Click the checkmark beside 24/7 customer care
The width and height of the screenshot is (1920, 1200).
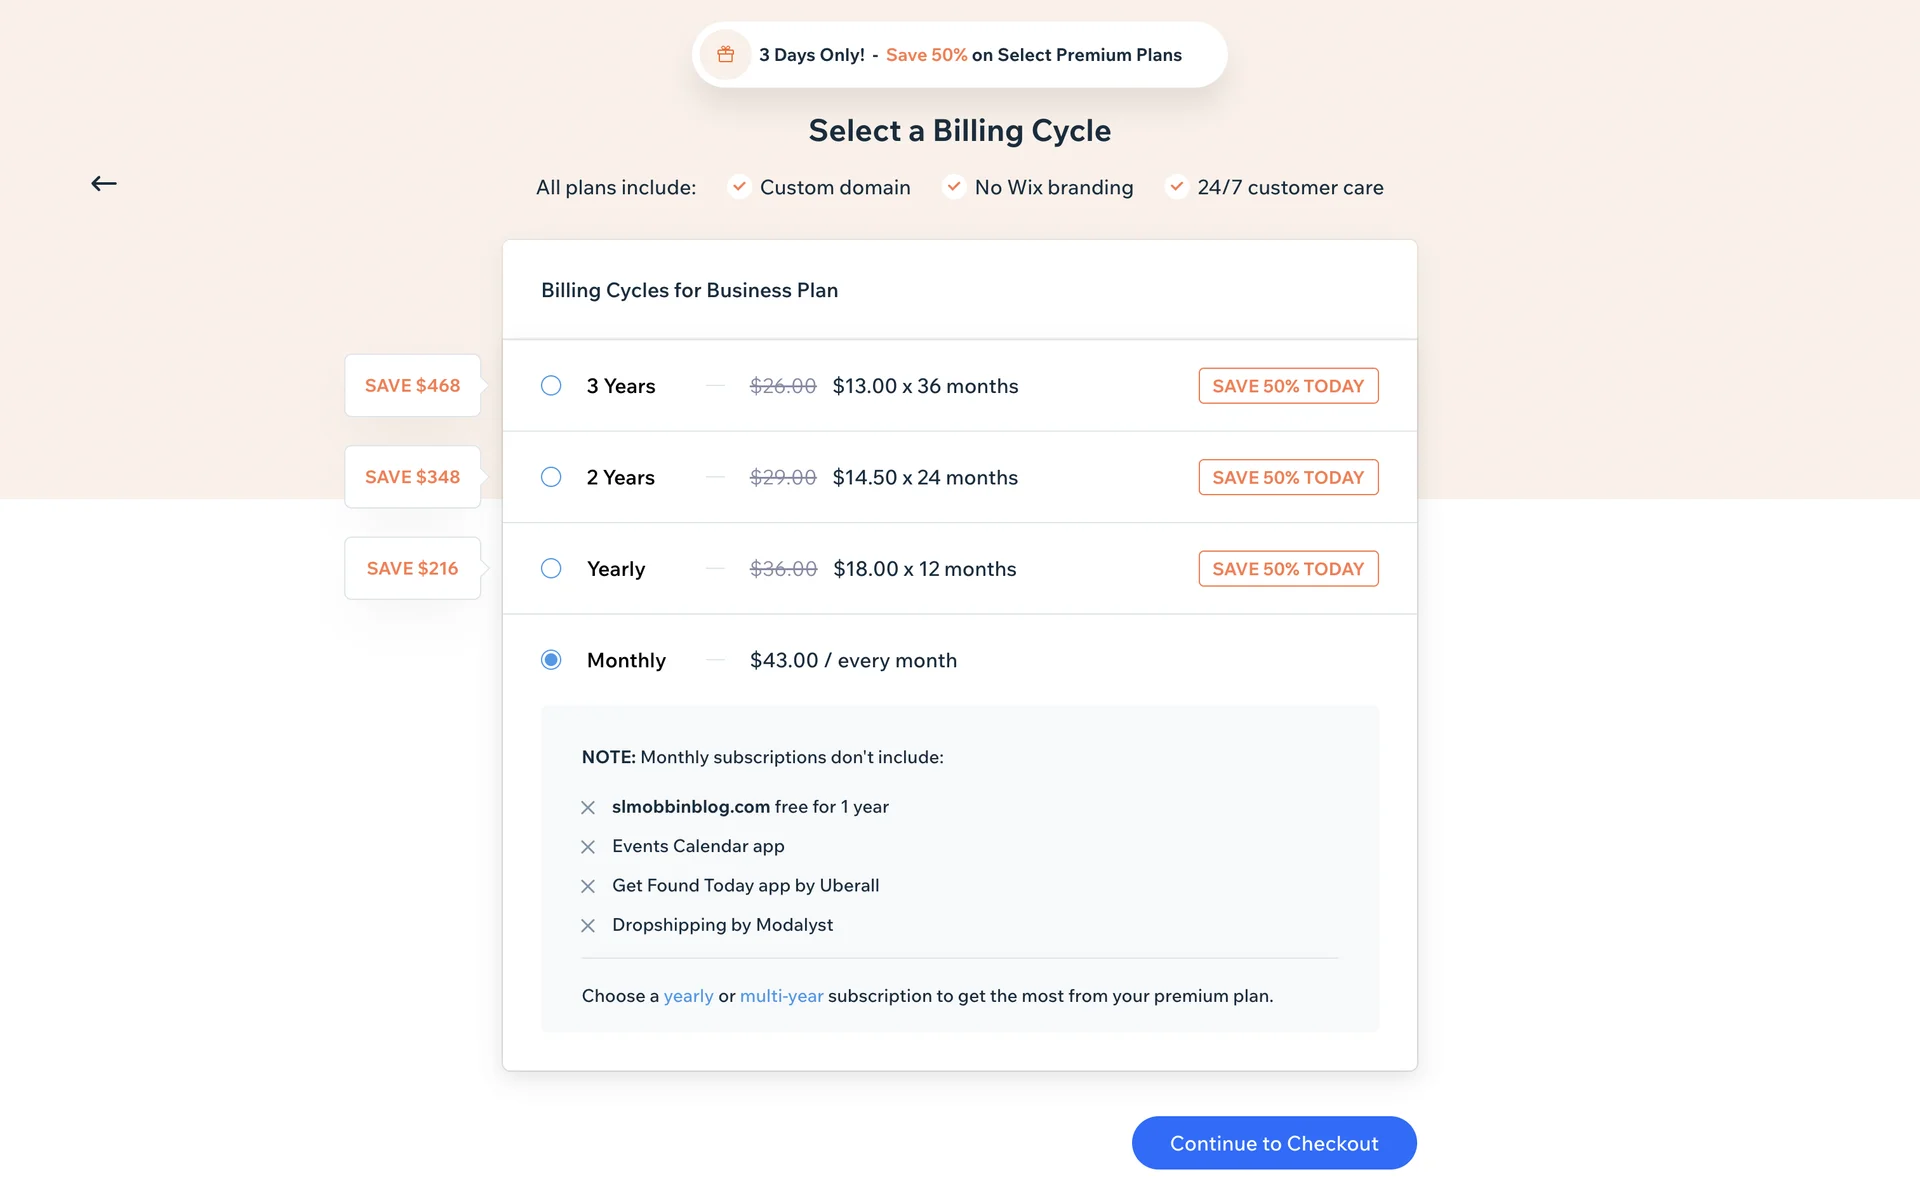click(1177, 187)
